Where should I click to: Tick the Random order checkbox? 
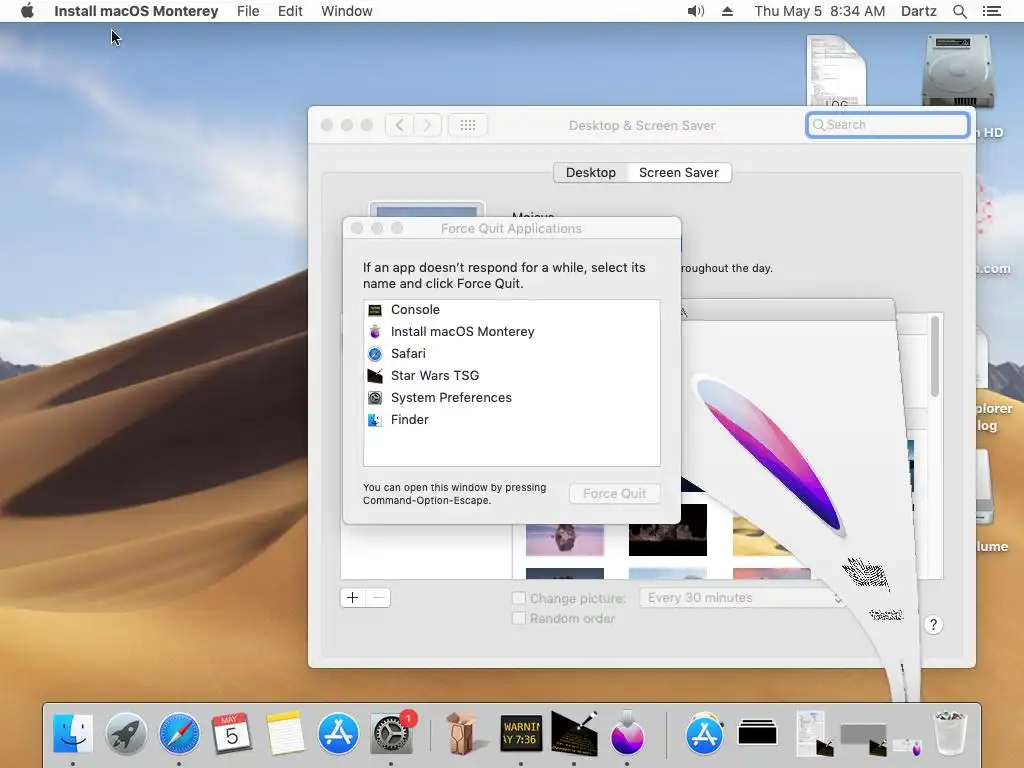(x=519, y=618)
